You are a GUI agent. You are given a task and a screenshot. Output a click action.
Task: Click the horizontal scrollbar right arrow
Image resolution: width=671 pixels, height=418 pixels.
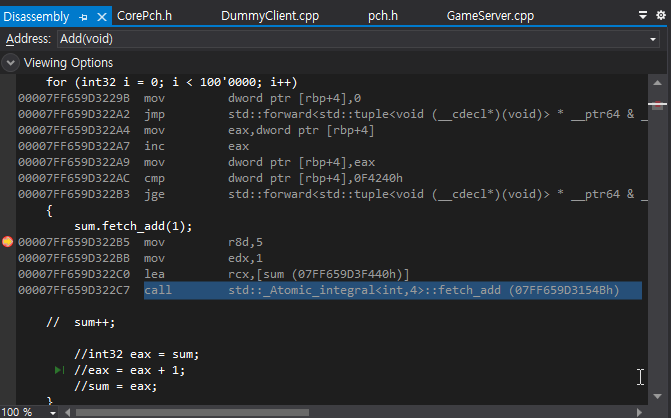639,412
